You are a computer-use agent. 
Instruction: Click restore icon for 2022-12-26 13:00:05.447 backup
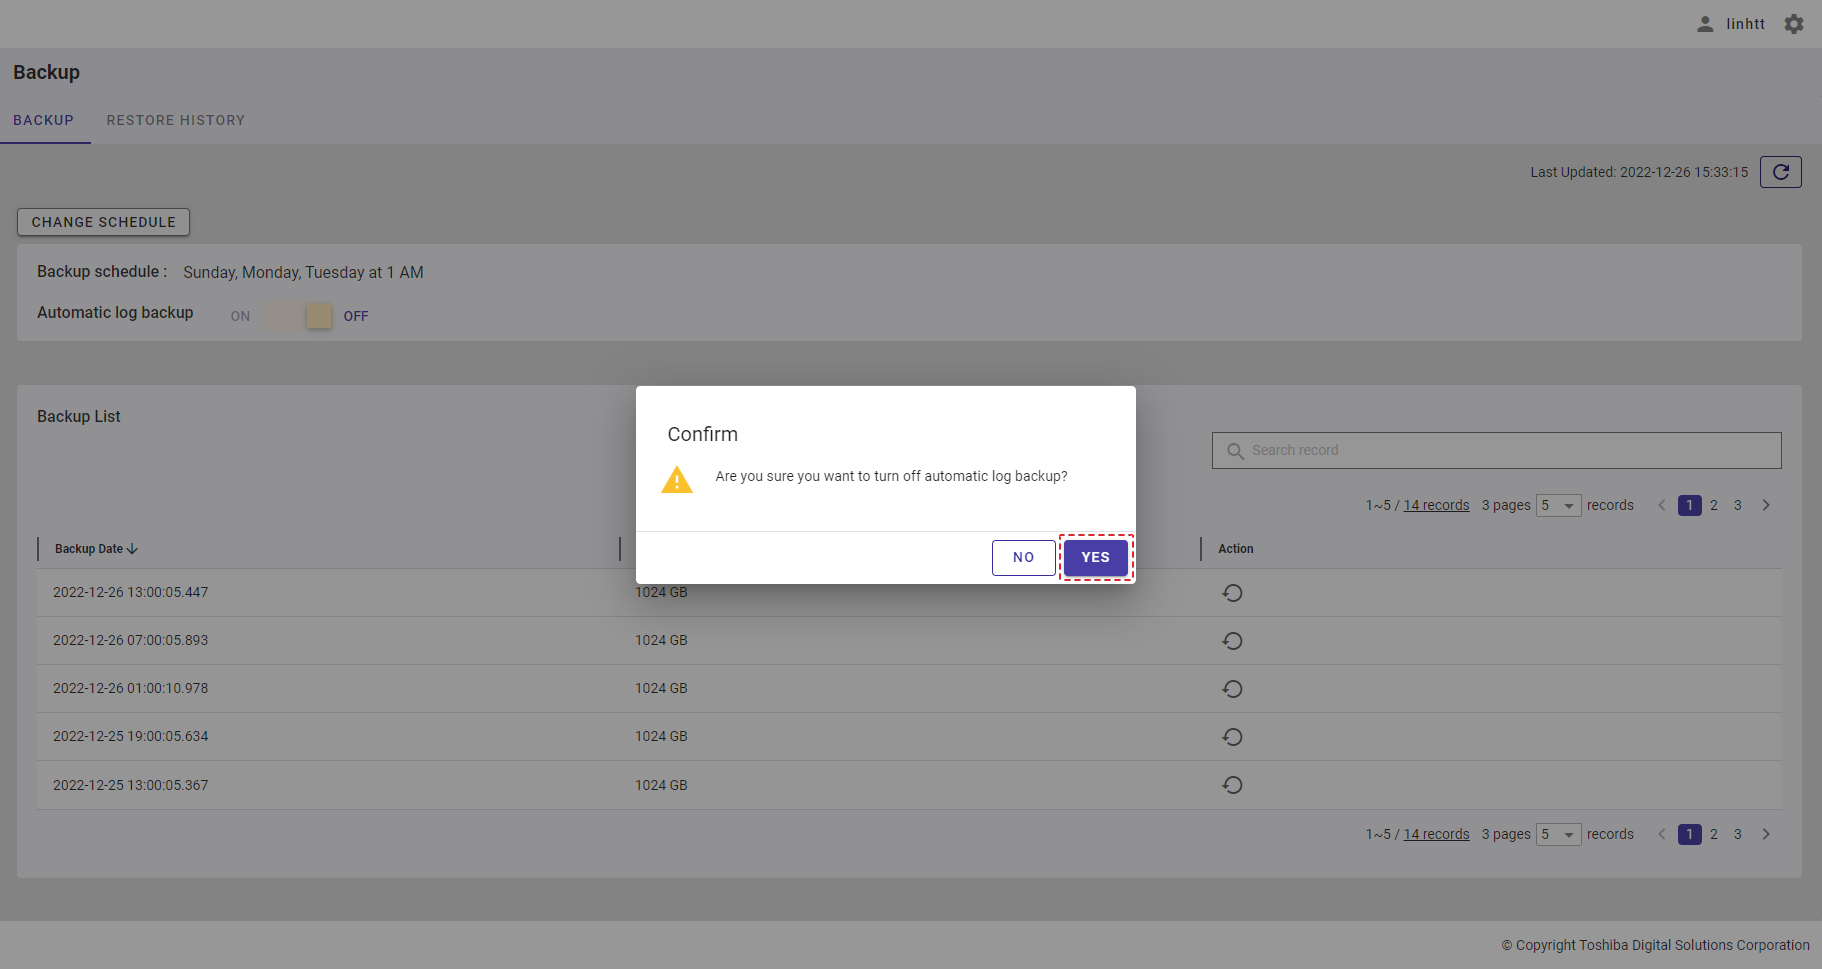(x=1232, y=593)
